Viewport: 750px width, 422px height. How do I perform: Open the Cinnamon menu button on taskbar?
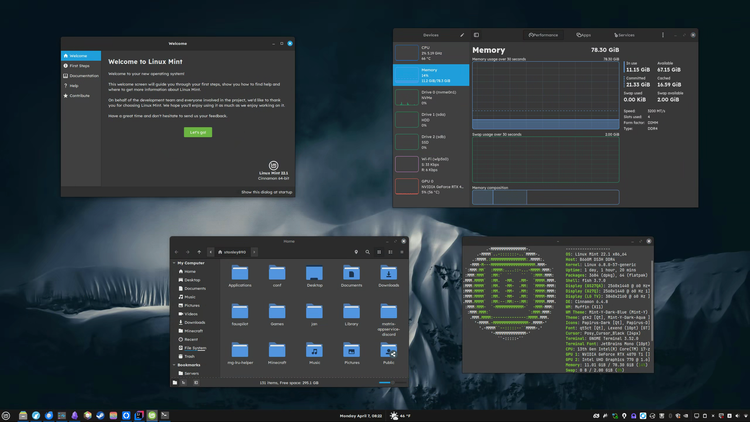[6, 416]
